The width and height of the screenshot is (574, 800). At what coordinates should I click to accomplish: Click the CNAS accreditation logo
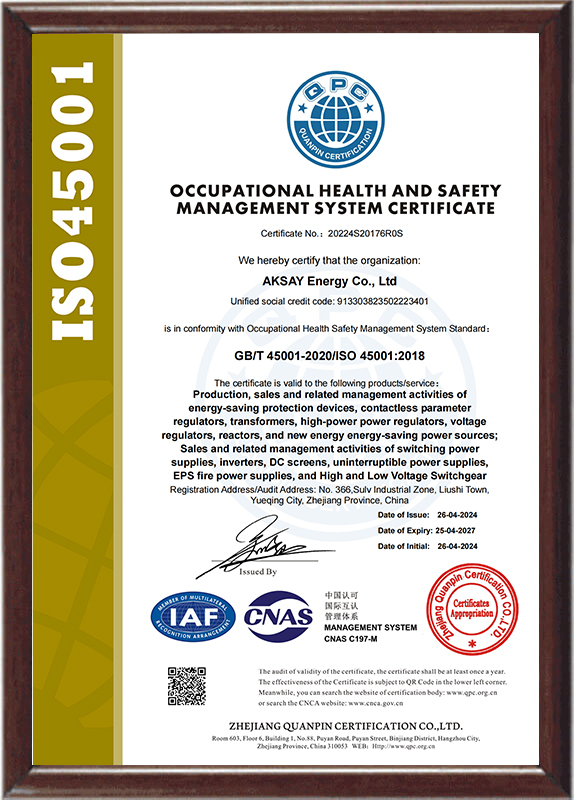coord(279,616)
